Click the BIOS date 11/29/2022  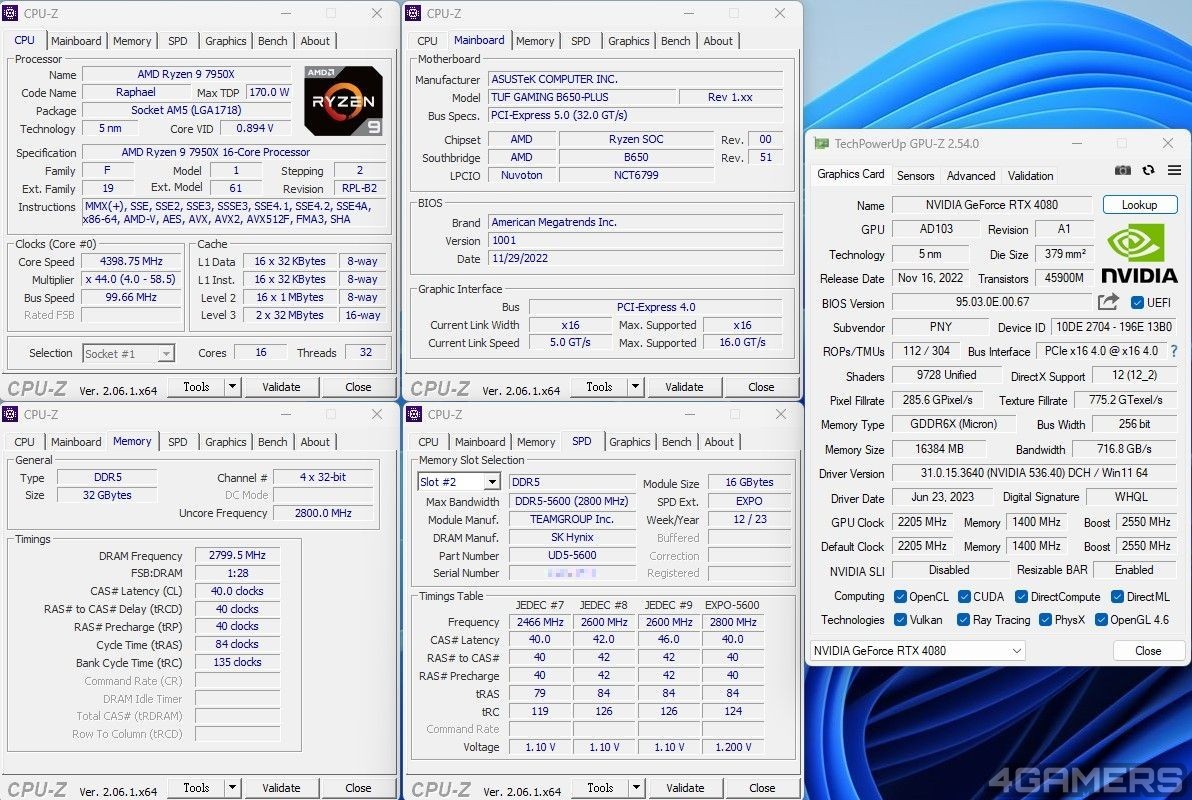coord(635,259)
